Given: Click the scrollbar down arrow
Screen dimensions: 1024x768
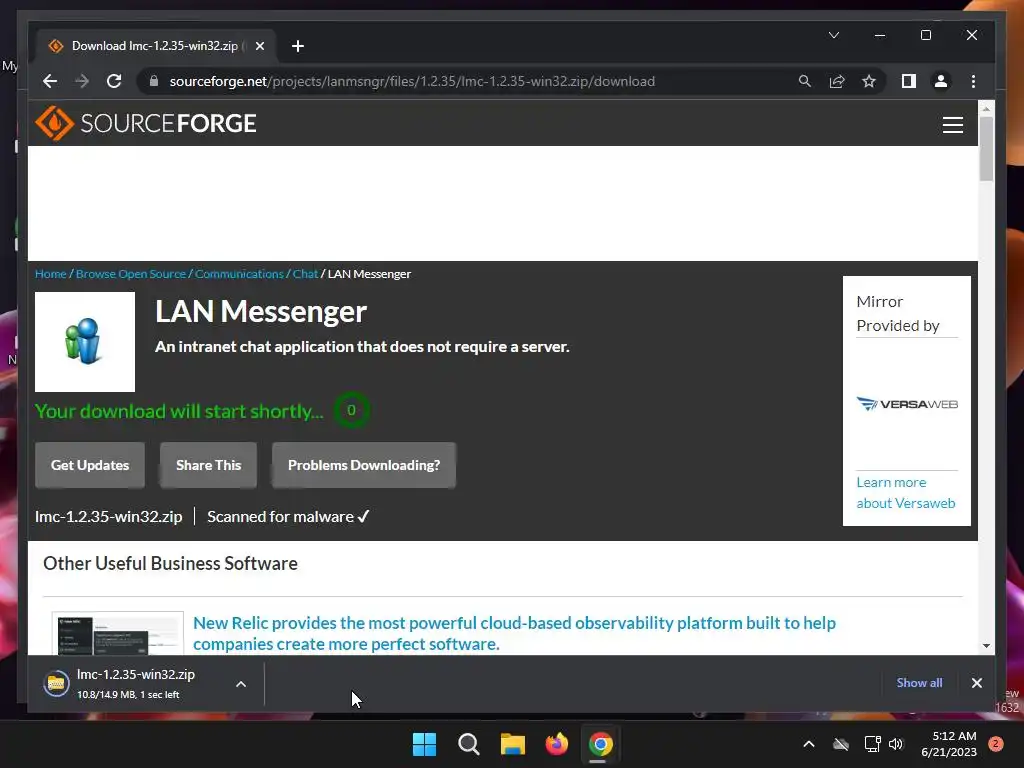Looking at the screenshot, I should [986, 646].
